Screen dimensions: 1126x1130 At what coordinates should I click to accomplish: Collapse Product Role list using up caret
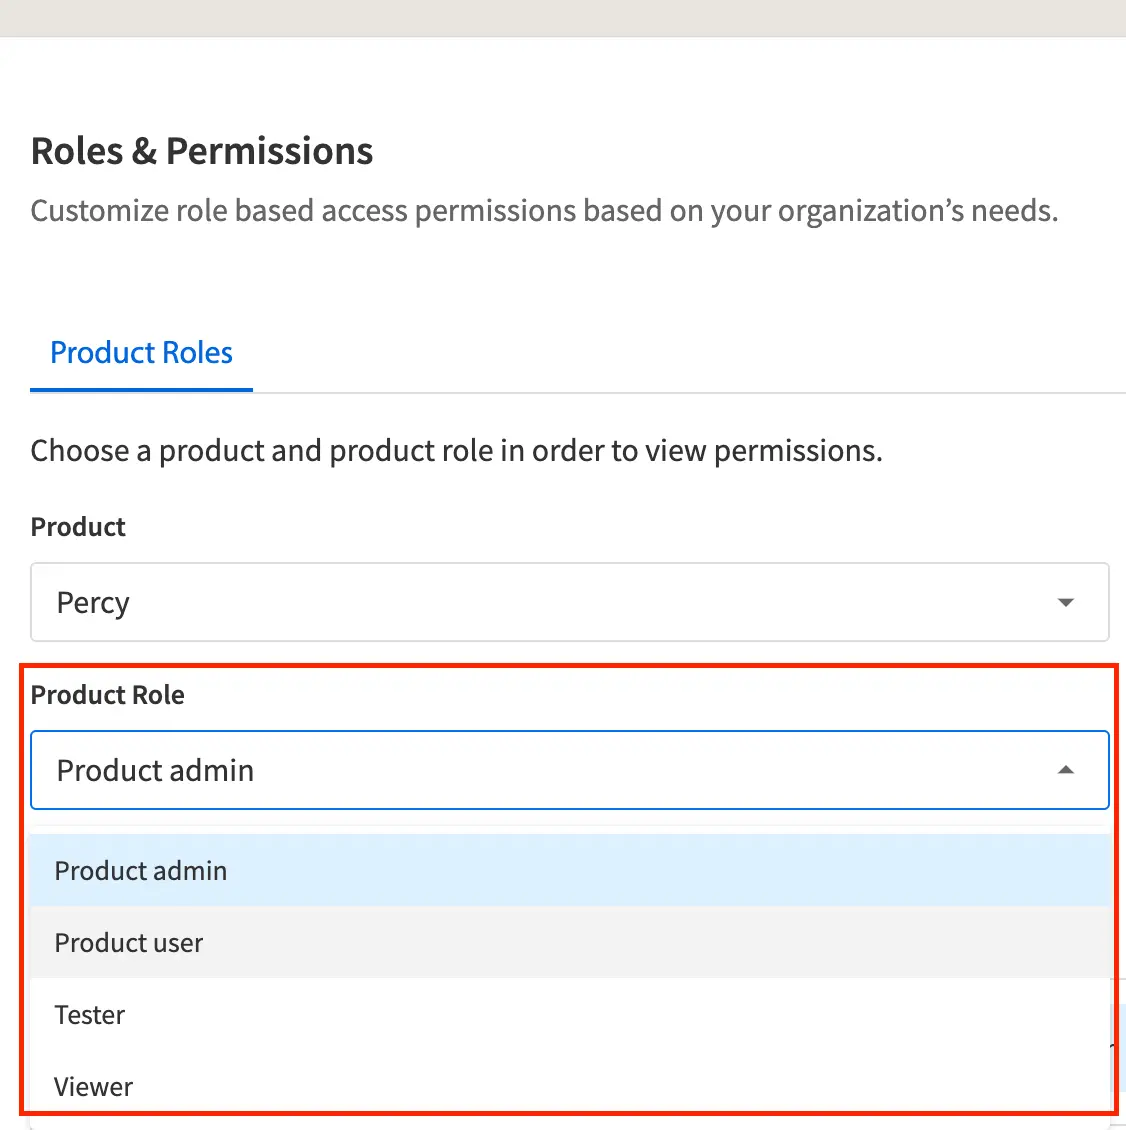pos(1065,770)
